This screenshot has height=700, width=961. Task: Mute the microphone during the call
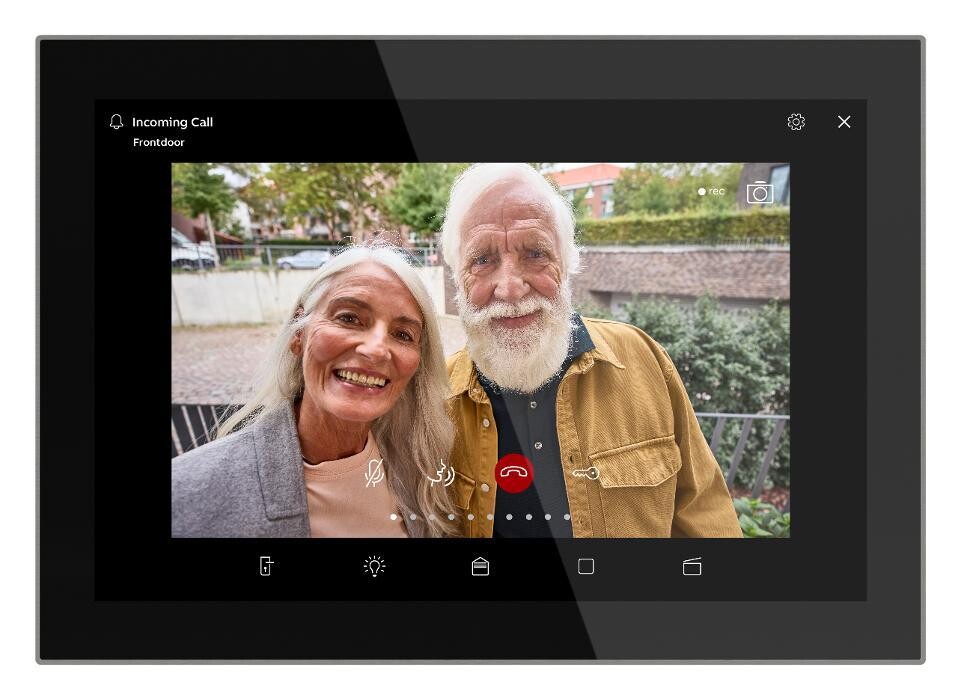click(x=374, y=473)
